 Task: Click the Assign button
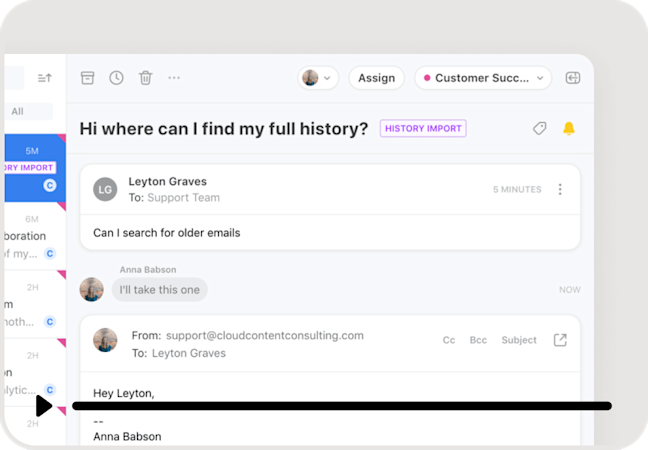tap(376, 78)
